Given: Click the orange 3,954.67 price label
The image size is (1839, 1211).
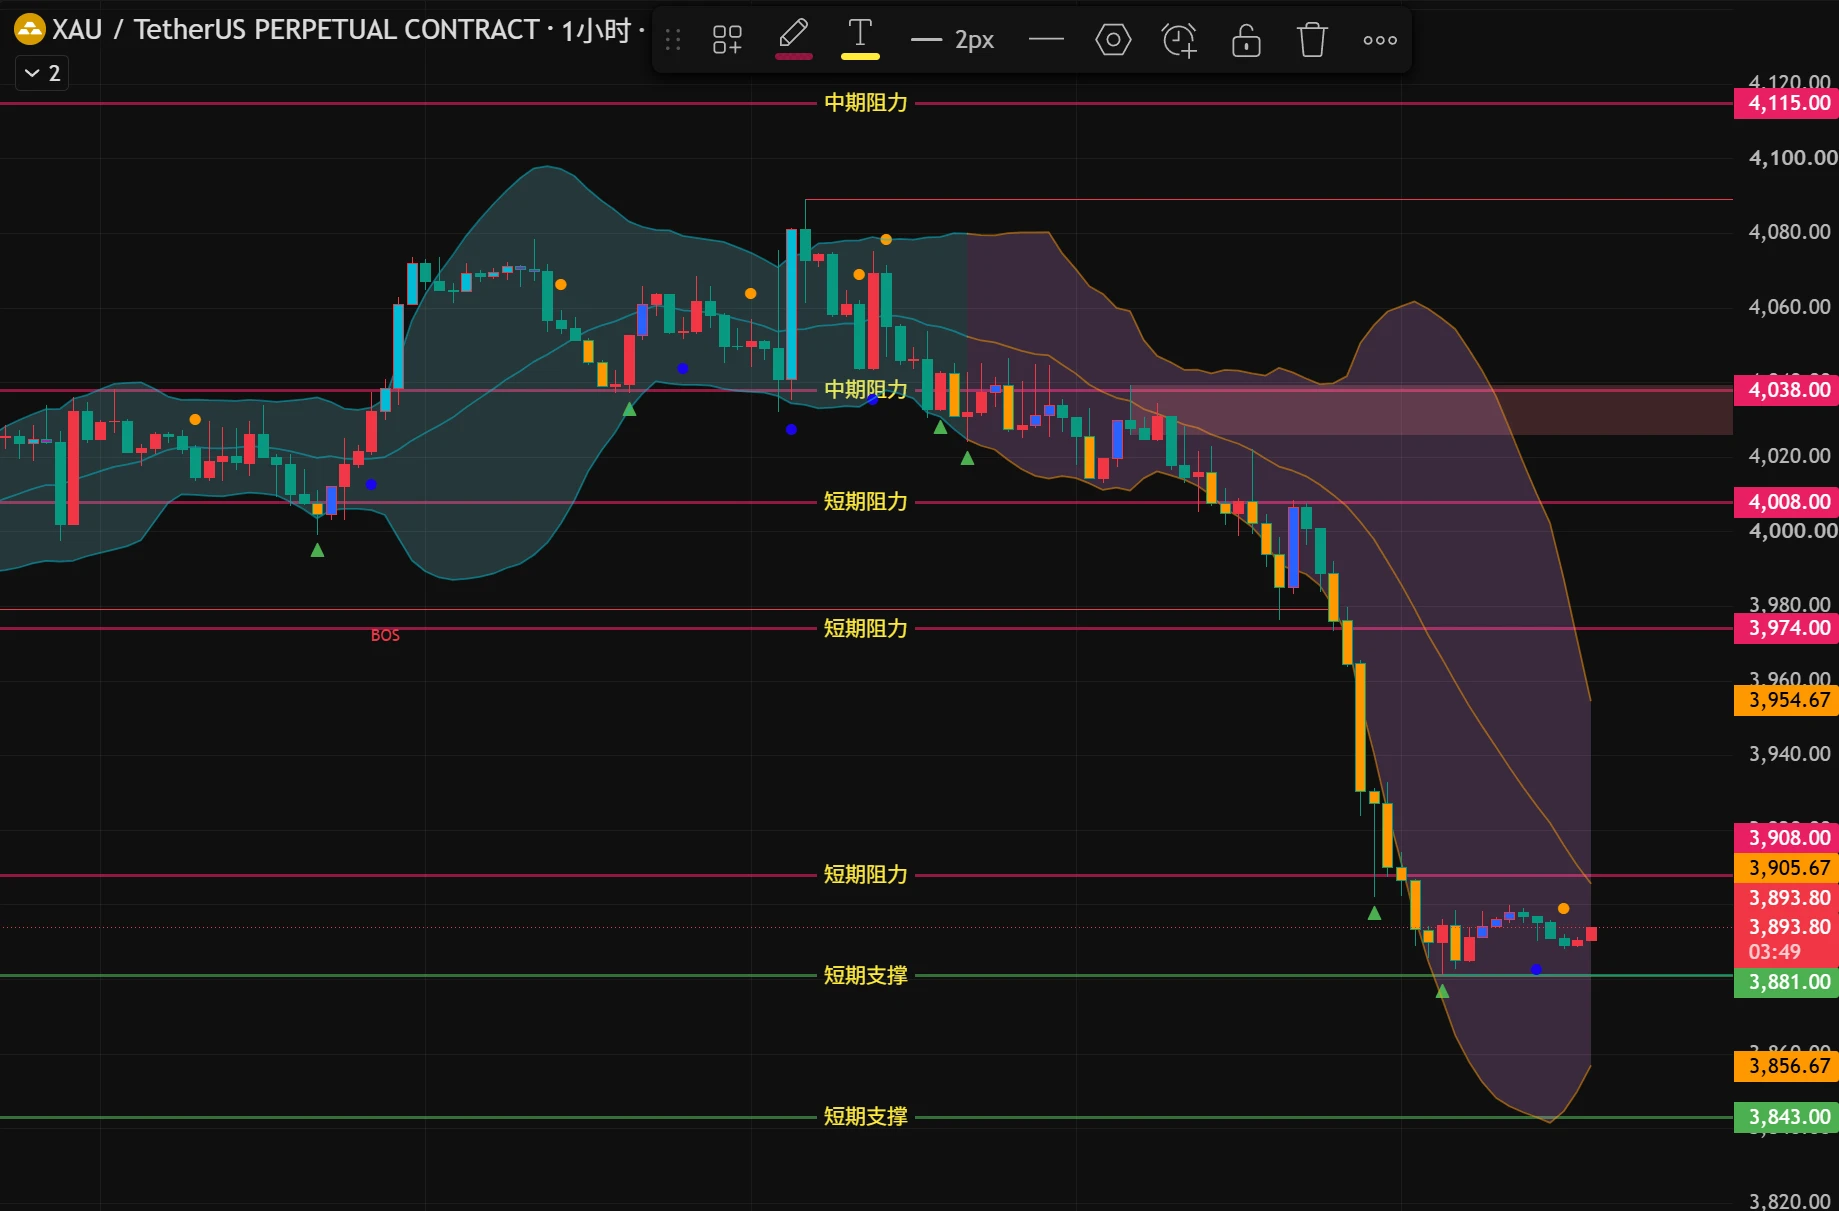Looking at the screenshot, I should click(x=1786, y=700).
